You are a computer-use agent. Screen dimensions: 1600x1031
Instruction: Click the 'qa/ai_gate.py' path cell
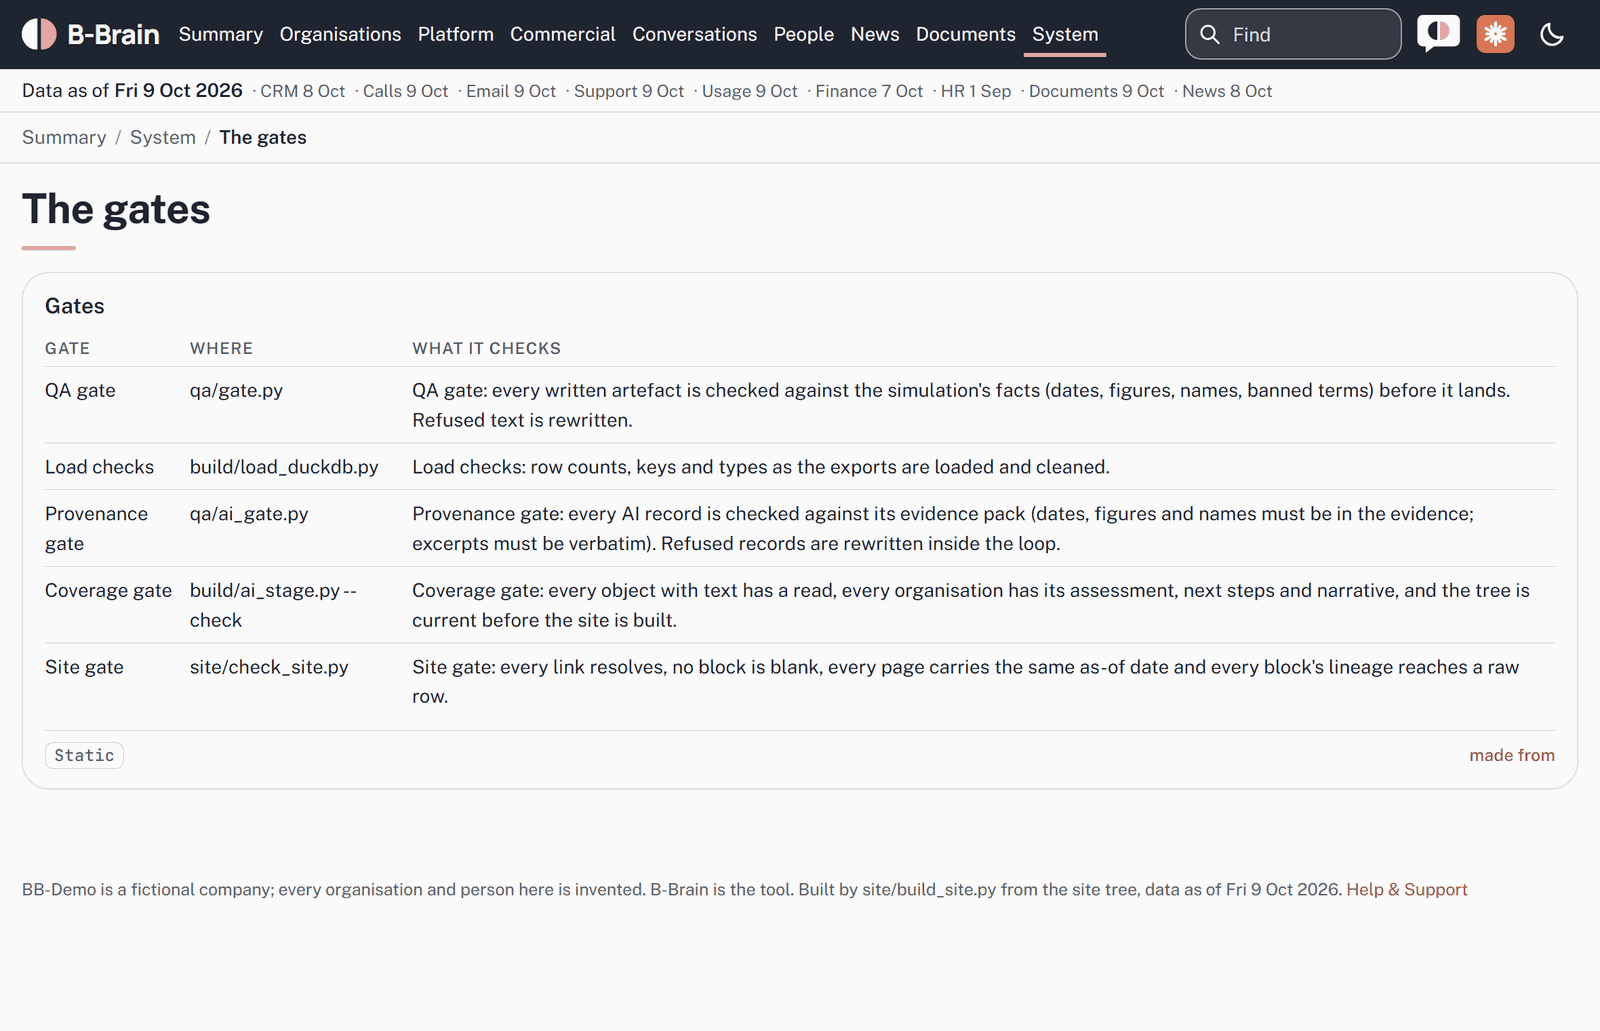[x=249, y=513]
